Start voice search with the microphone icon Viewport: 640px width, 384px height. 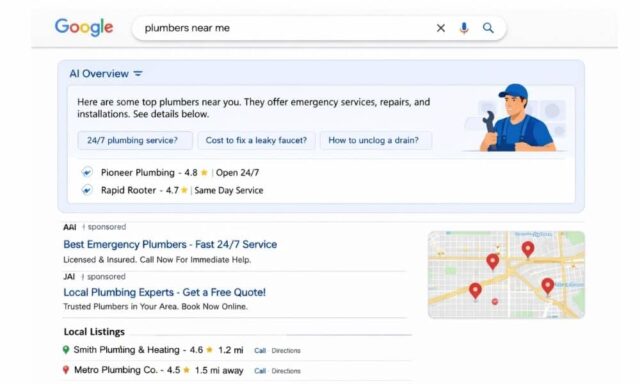464,28
